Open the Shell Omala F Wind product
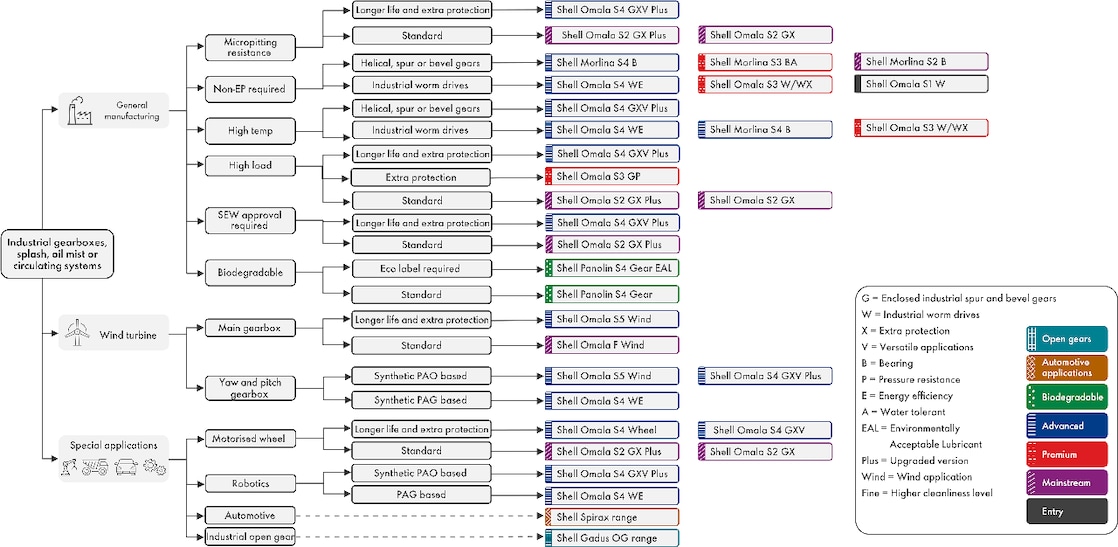 coord(612,345)
